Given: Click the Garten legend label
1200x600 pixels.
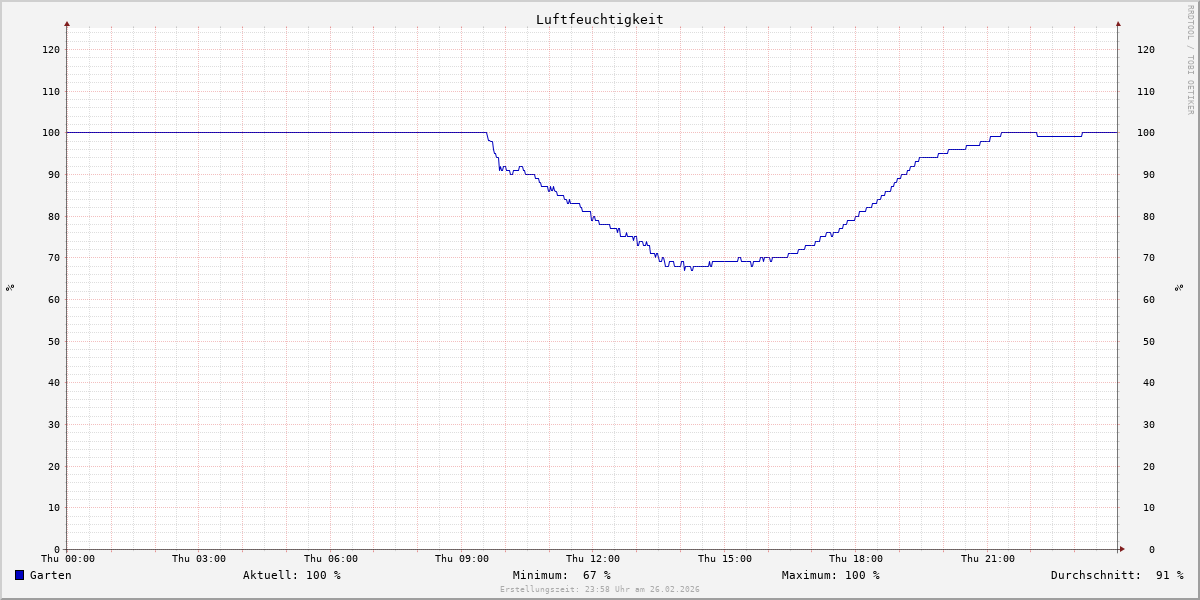Looking at the screenshot, I should click(50, 575).
